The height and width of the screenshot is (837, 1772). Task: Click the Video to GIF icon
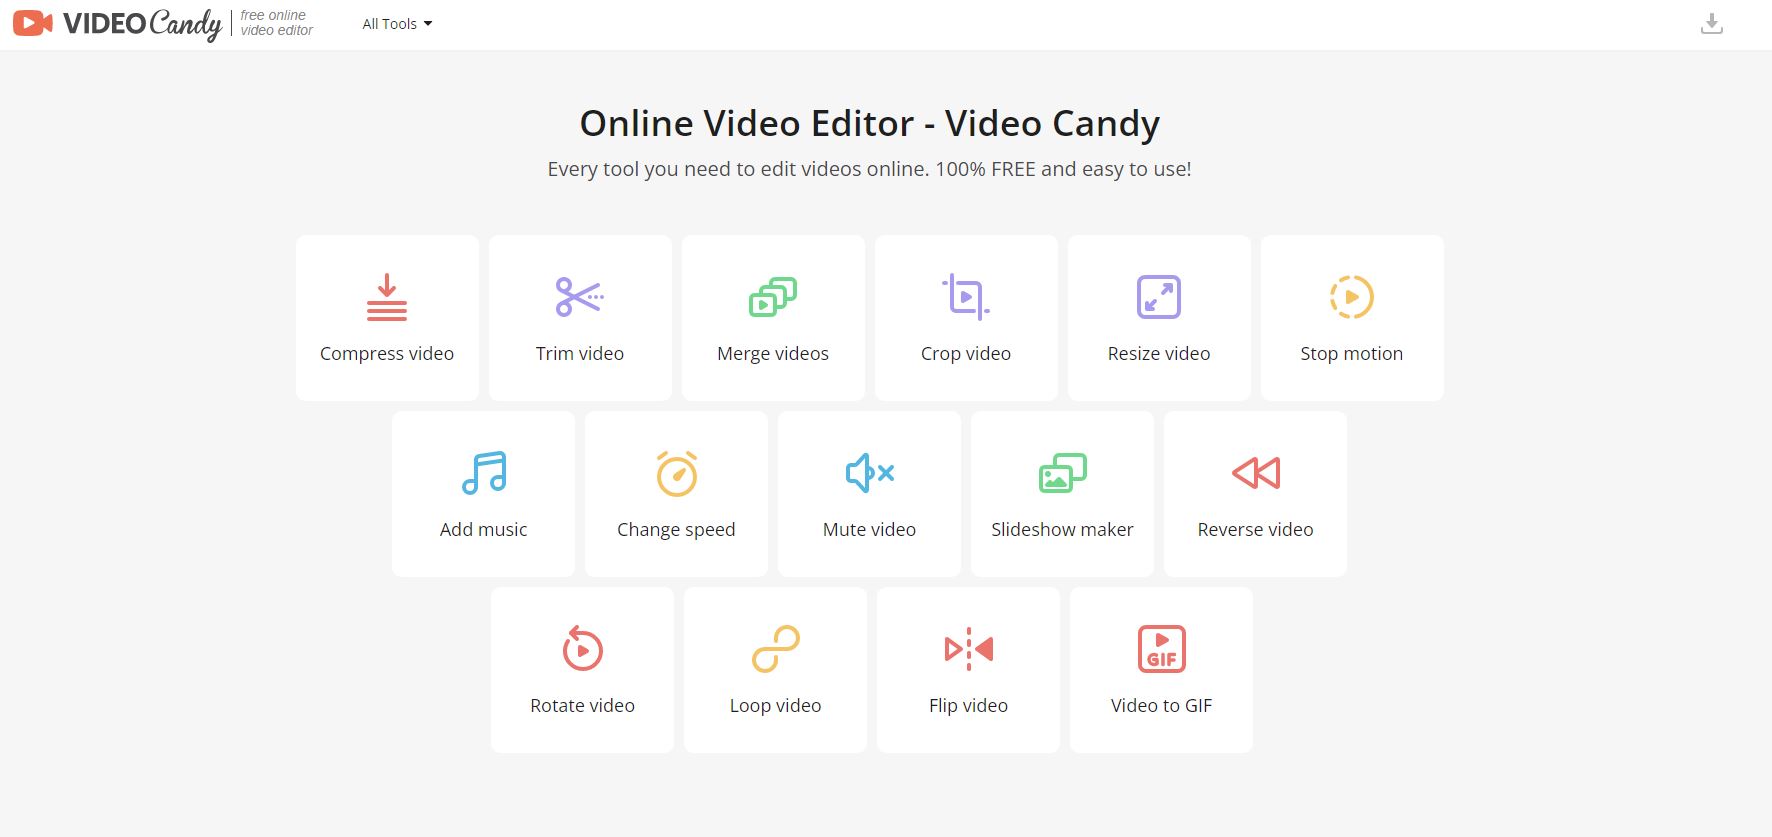click(x=1162, y=649)
